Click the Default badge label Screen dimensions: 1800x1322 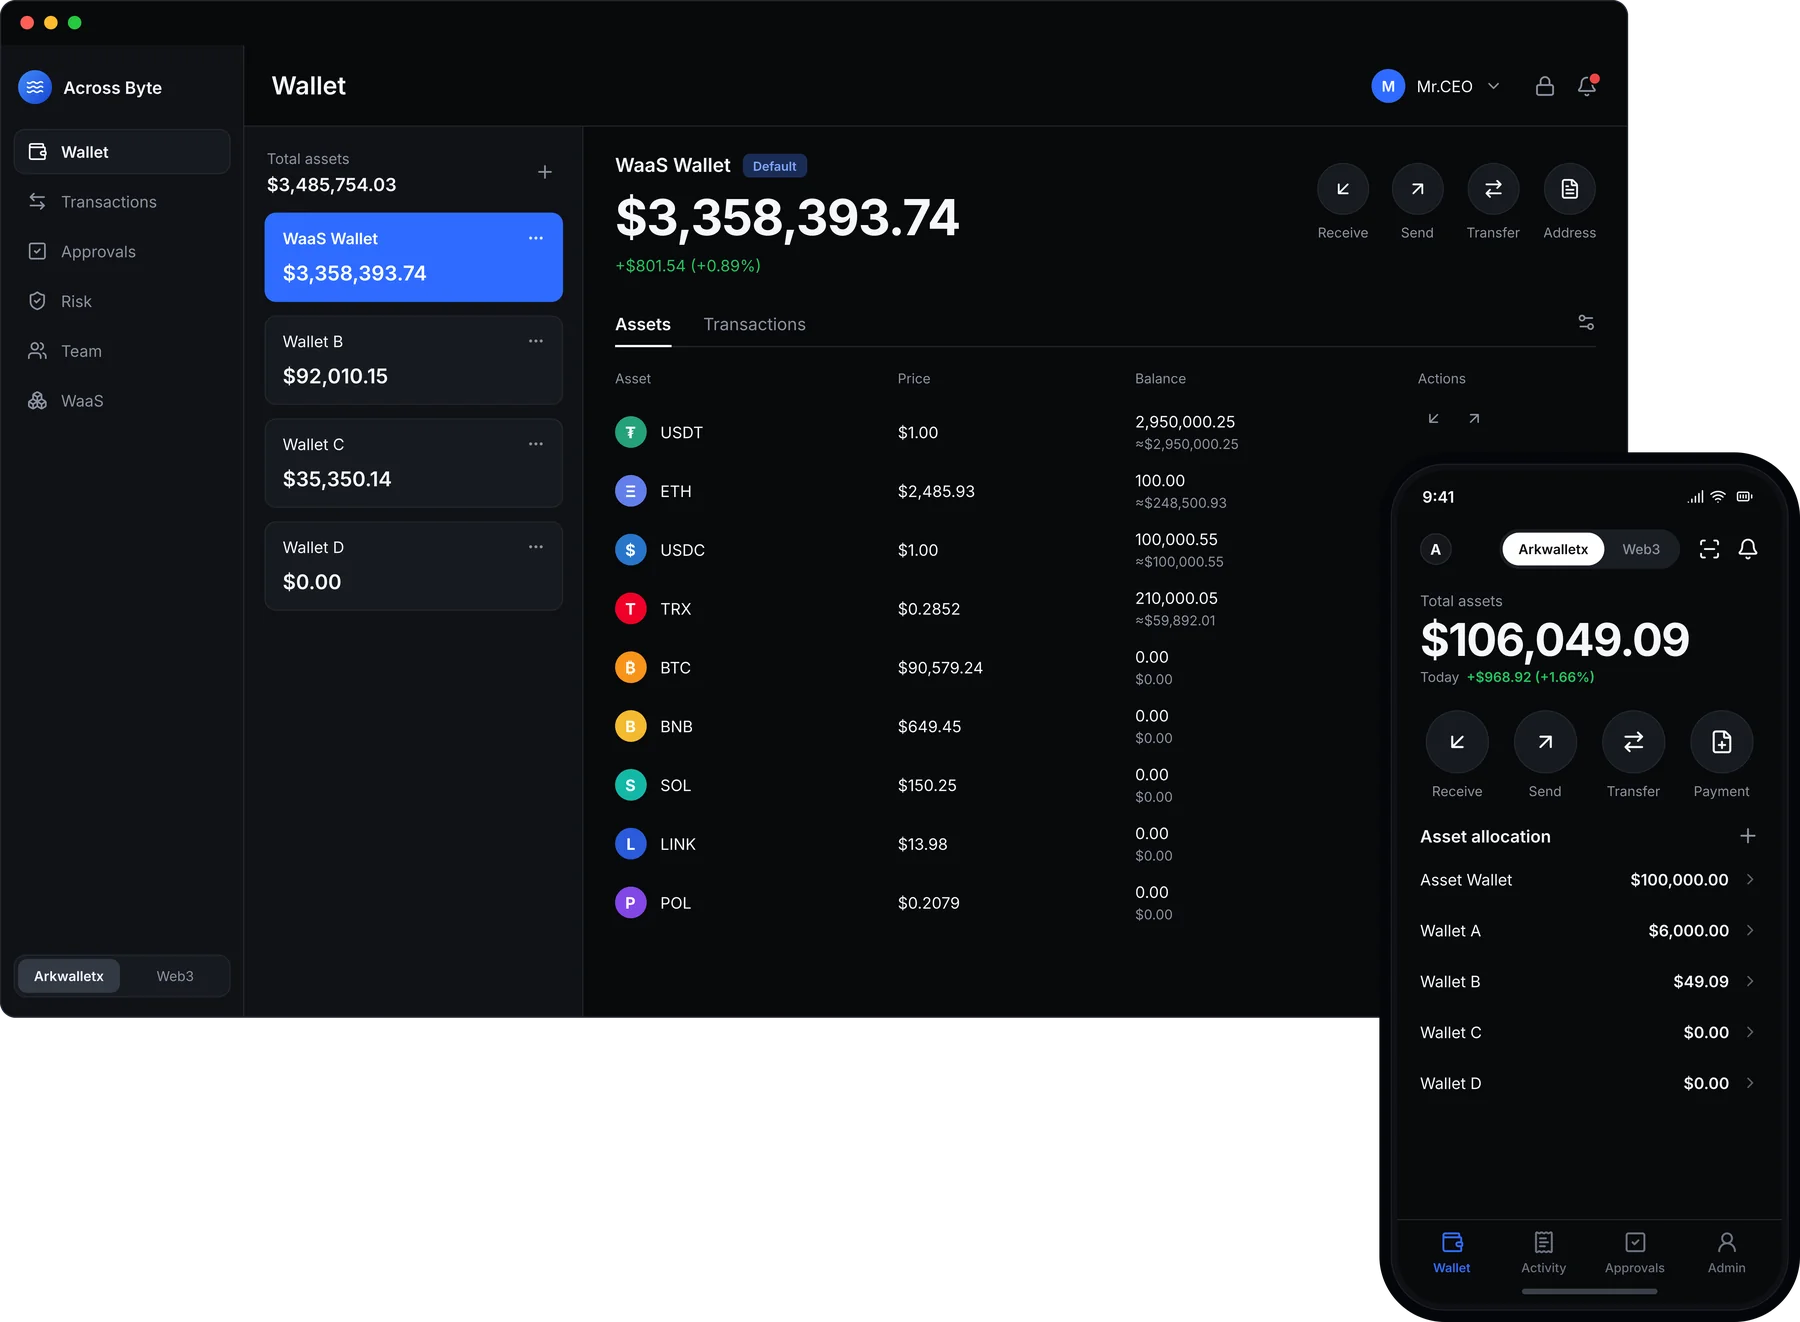(x=775, y=166)
